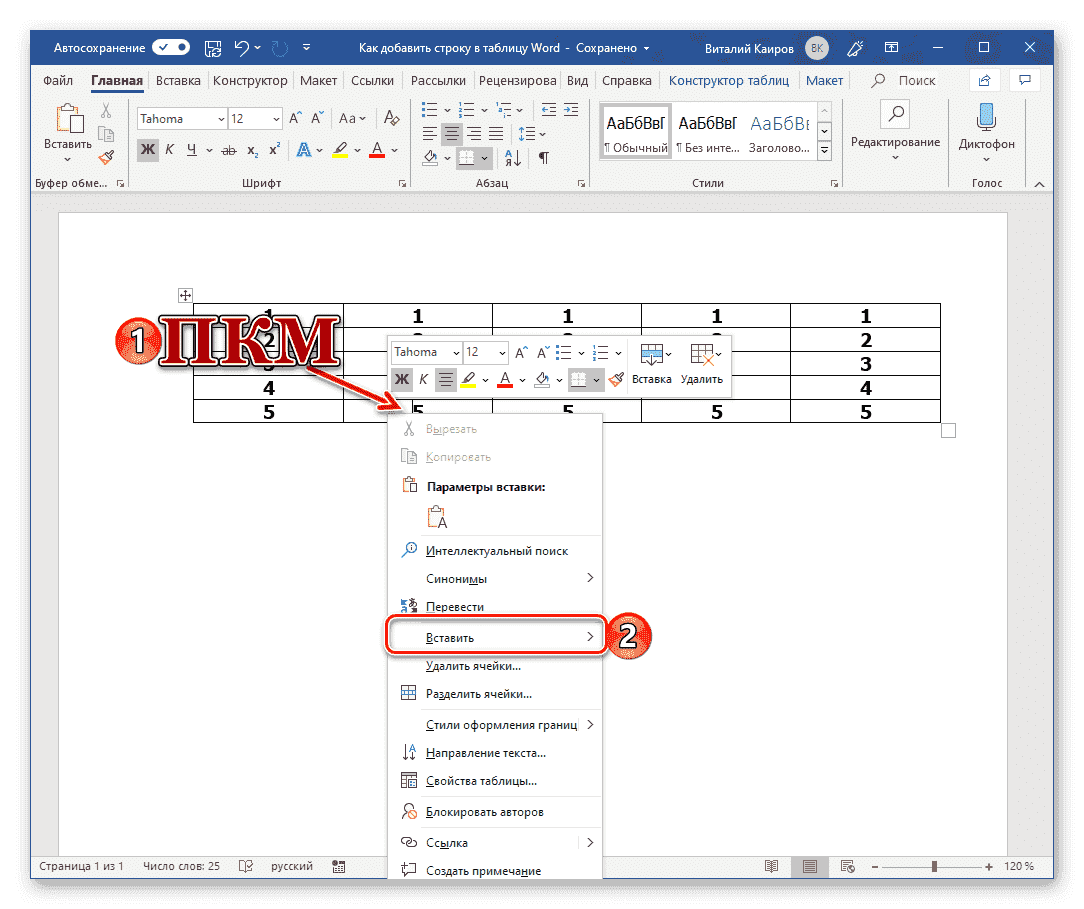1084x909 pixels.
Task: Click Удалить on the mini toolbar
Action: point(702,370)
